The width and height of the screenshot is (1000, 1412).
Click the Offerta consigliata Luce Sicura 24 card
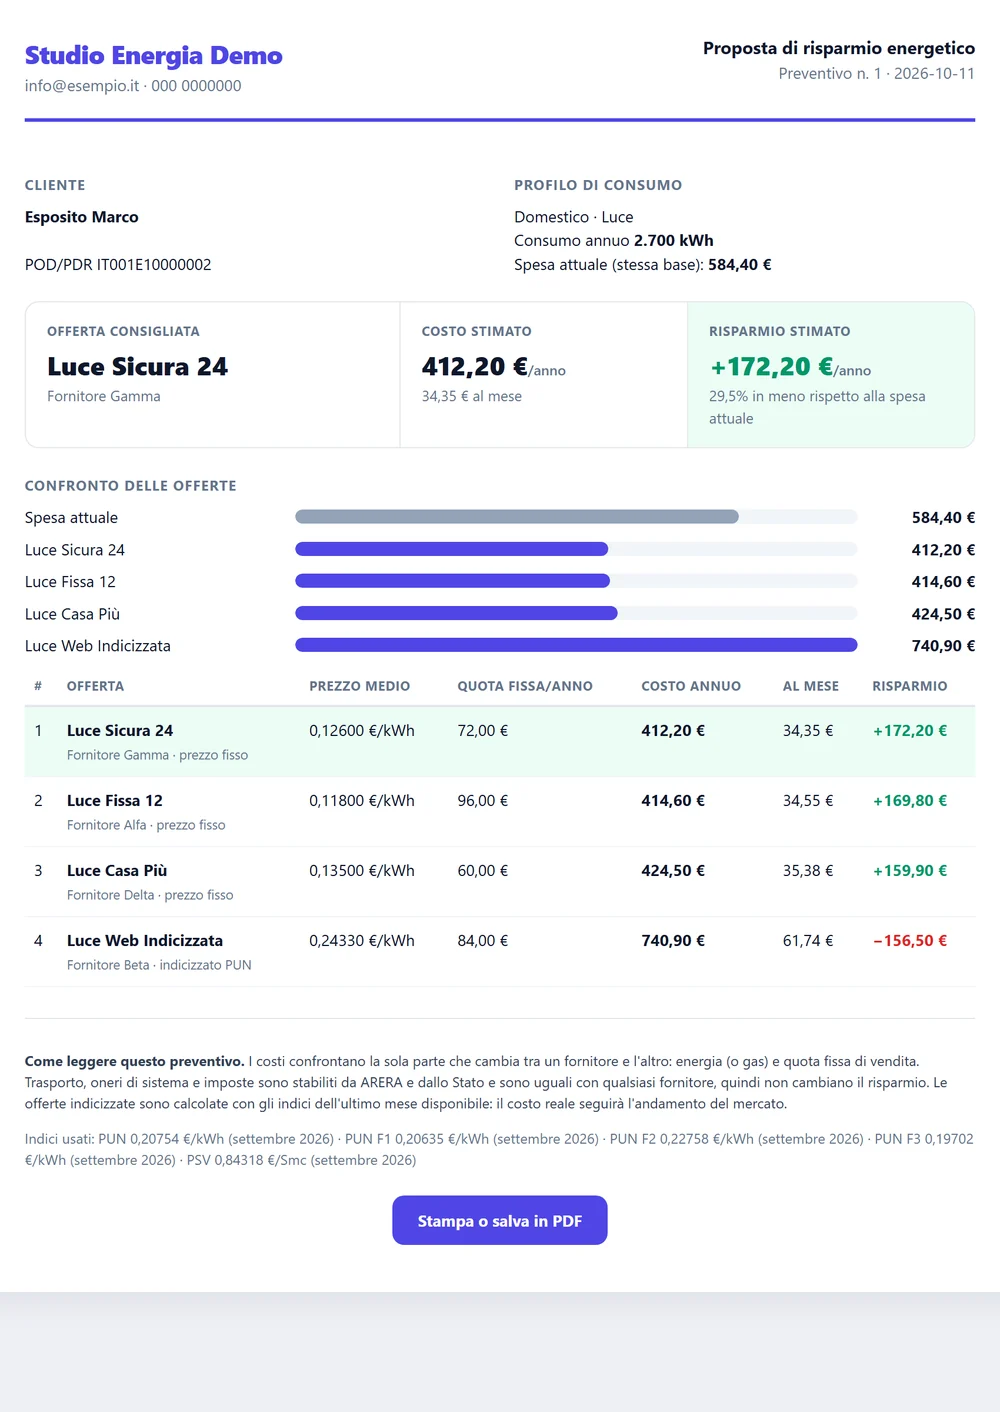point(213,375)
